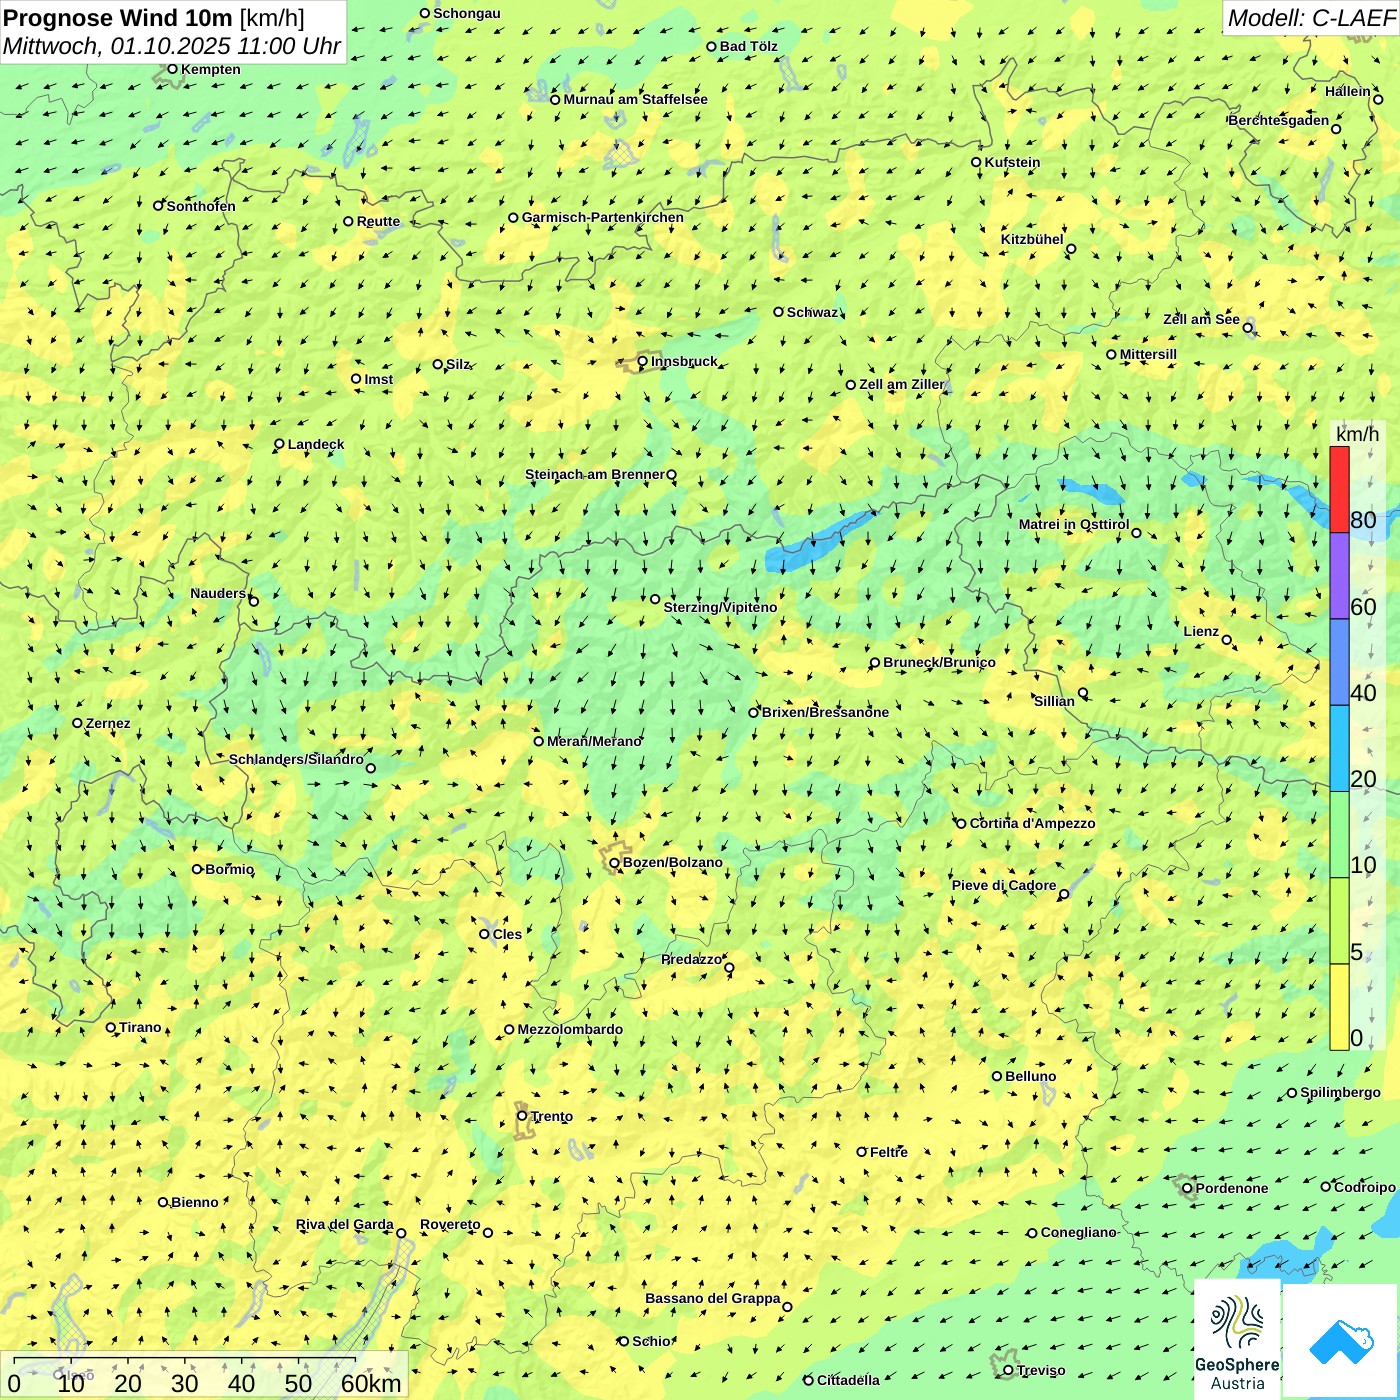1400x1400 pixels.
Task: Select the Murnau am Staffelsee label
Action: (x=635, y=99)
